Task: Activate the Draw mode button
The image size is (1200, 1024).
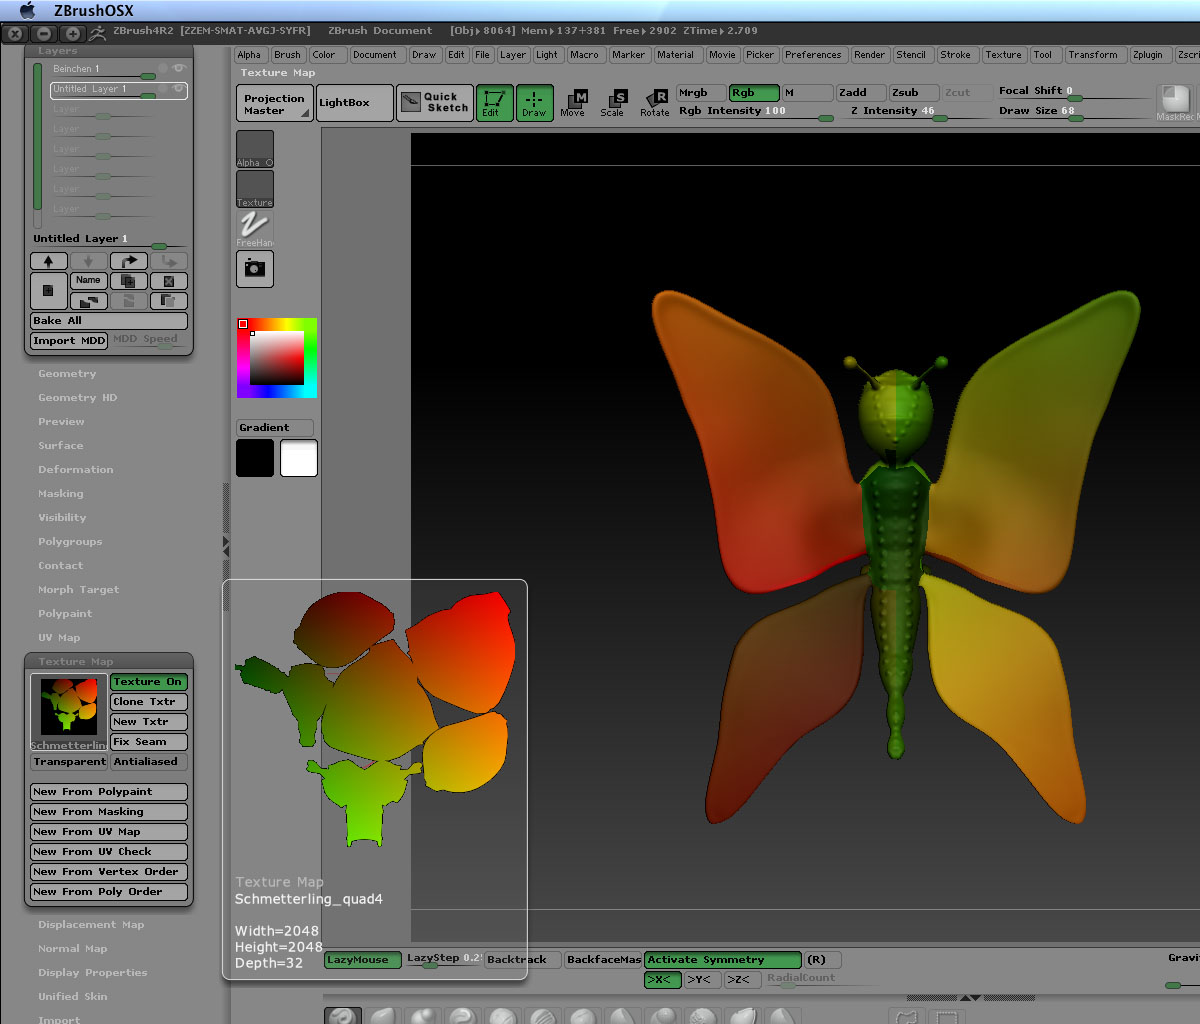Action: pyautogui.click(x=534, y=103)
